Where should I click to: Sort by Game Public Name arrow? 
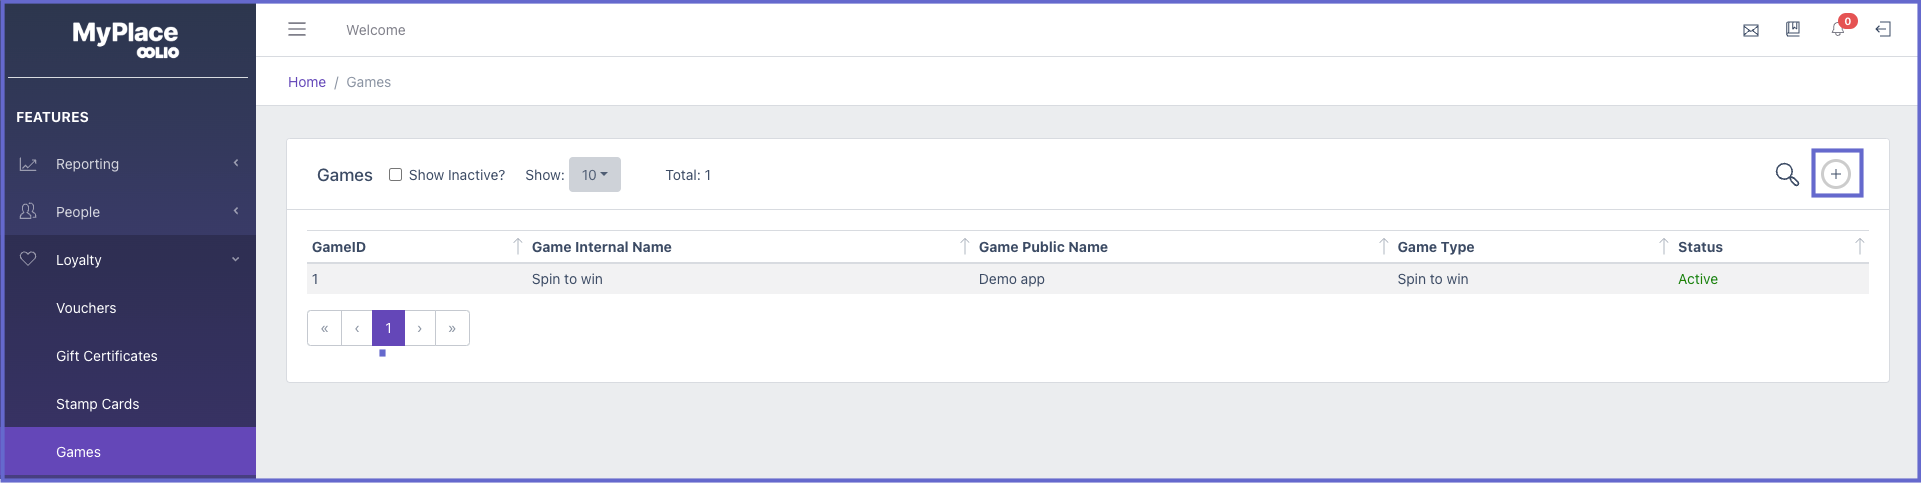click(x=1383, y=246)
